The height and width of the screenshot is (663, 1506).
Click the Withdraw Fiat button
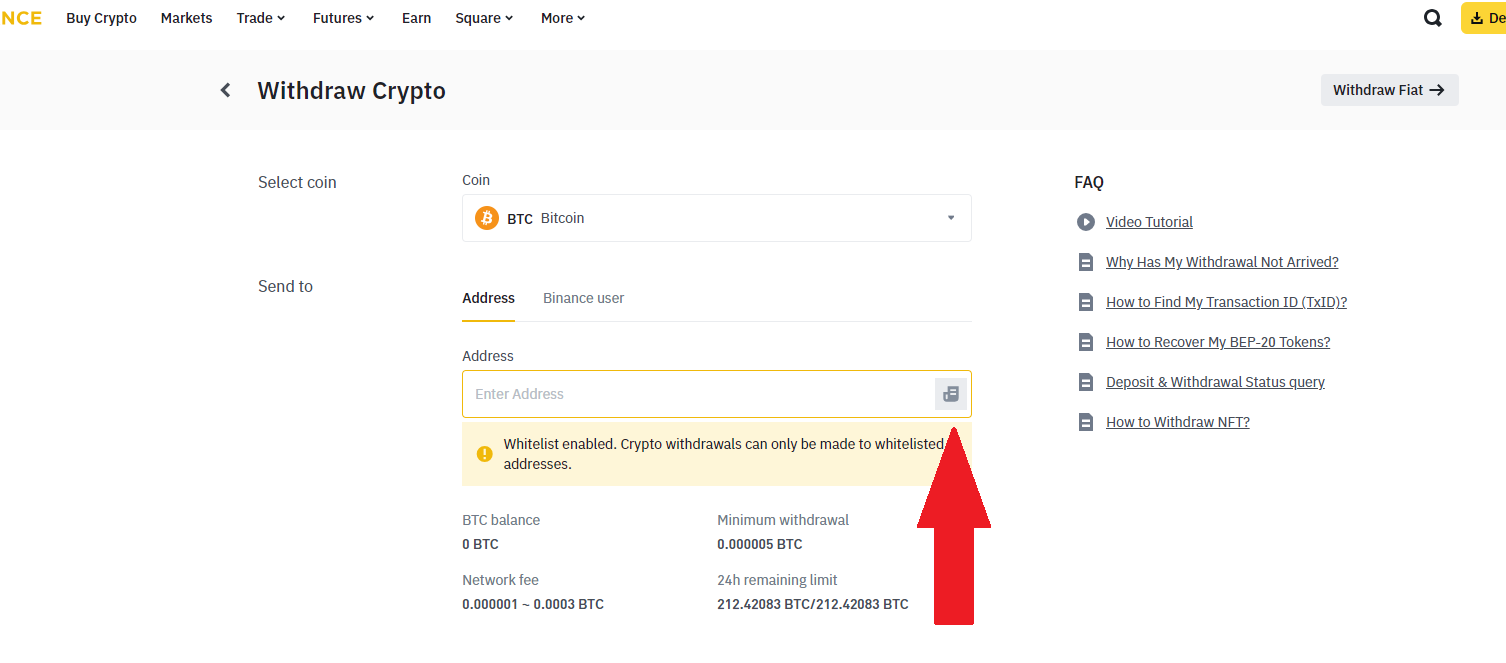pos(1390,90)
